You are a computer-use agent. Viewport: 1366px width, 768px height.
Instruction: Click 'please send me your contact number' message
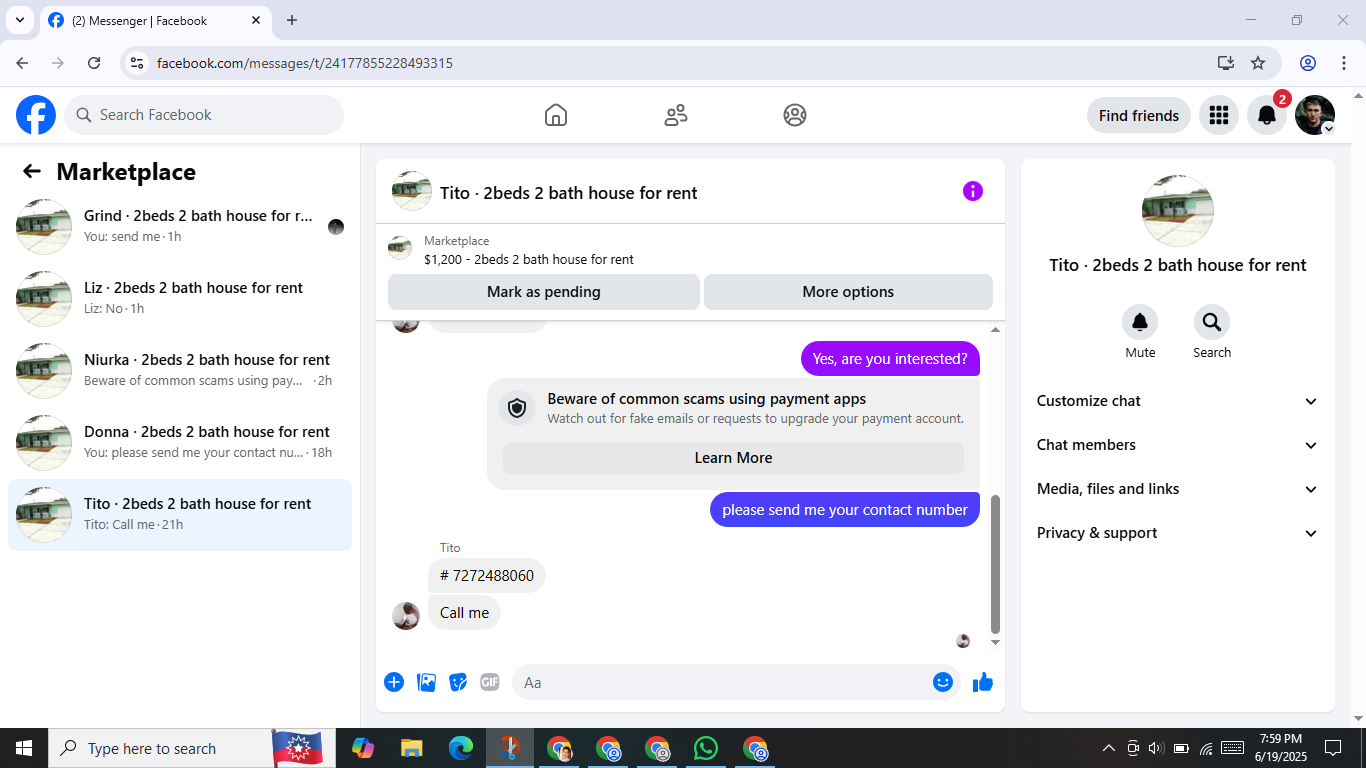click(x=845, y=510)
